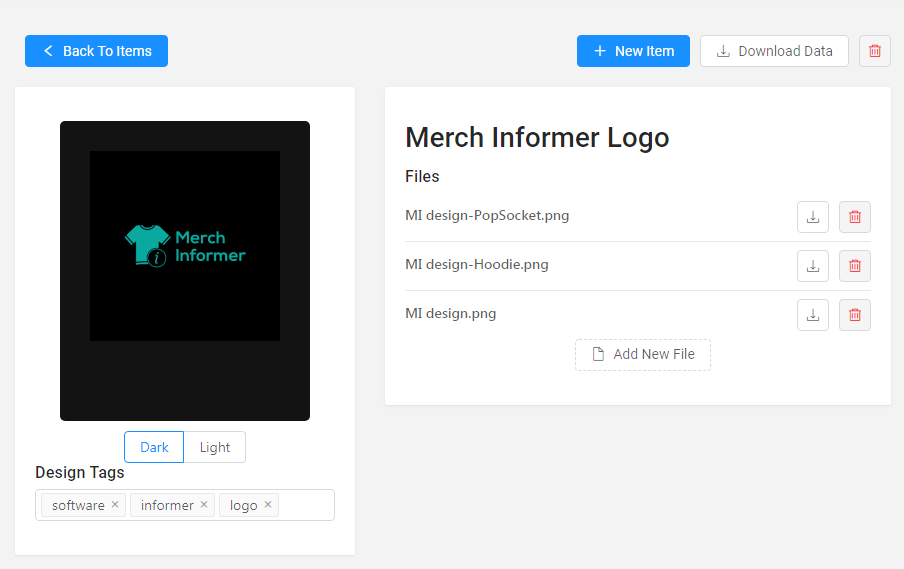Remove the software tag

(x=115, y=504)
